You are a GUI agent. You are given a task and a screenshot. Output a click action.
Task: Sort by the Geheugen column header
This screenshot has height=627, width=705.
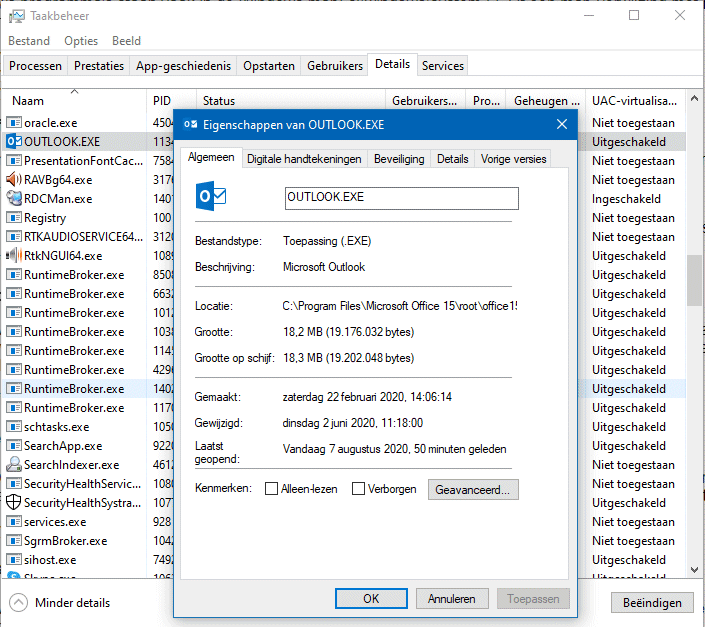pos(546,101)
